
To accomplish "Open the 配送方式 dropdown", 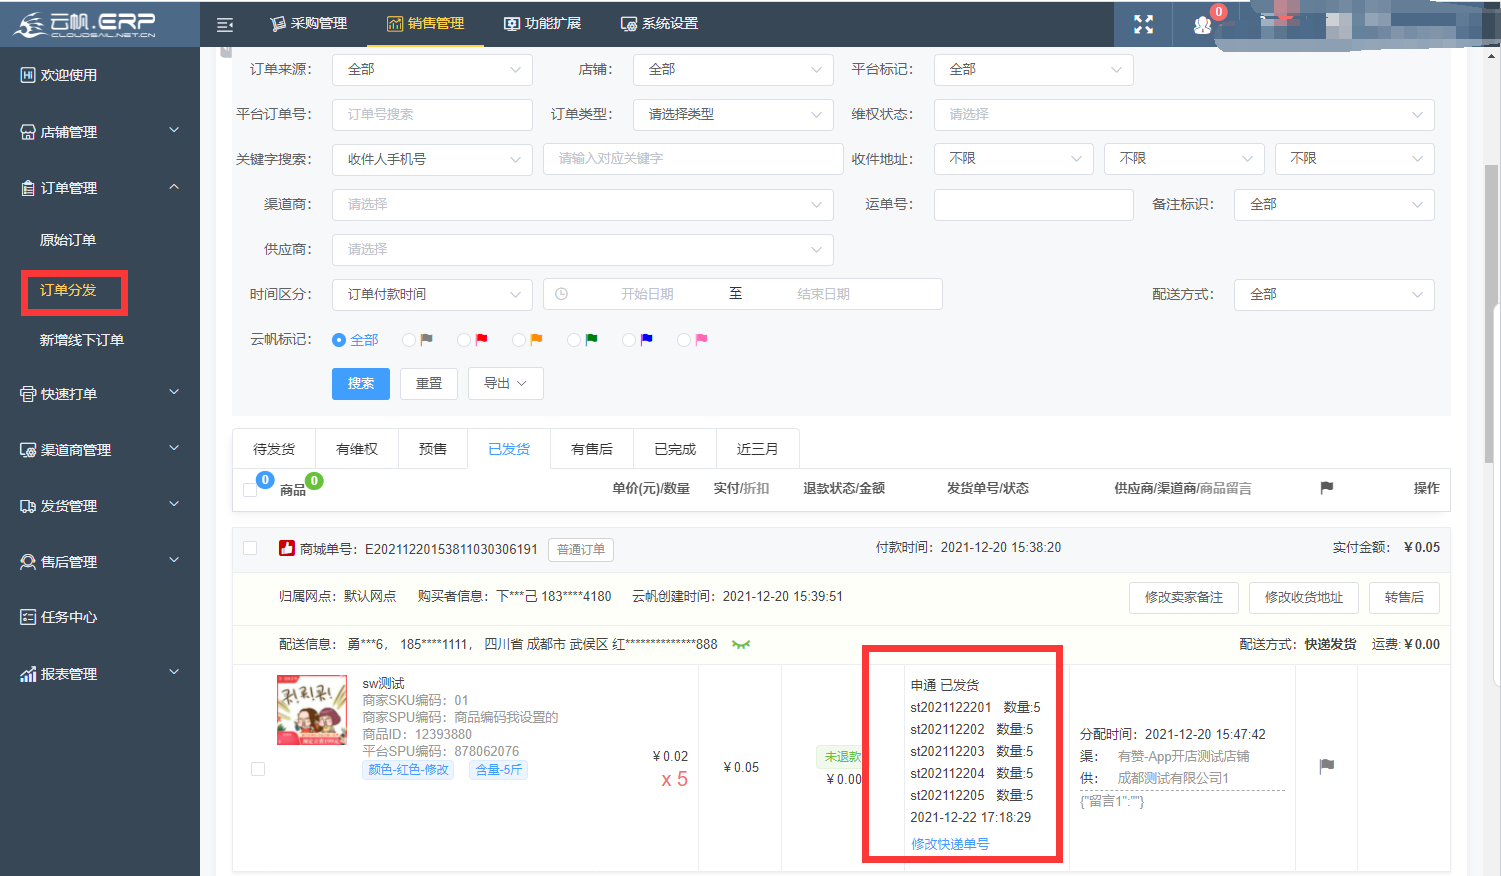I will click(x=1334, y=294).
